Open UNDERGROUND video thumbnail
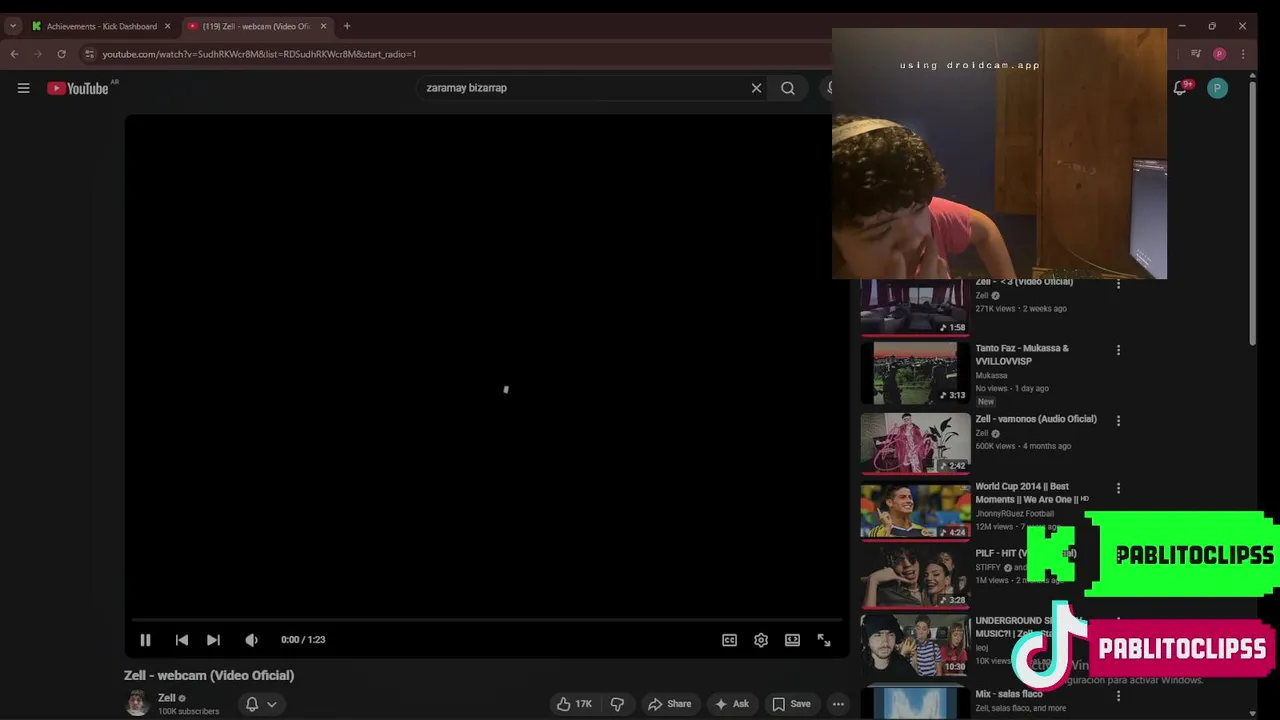 [915, 645]
